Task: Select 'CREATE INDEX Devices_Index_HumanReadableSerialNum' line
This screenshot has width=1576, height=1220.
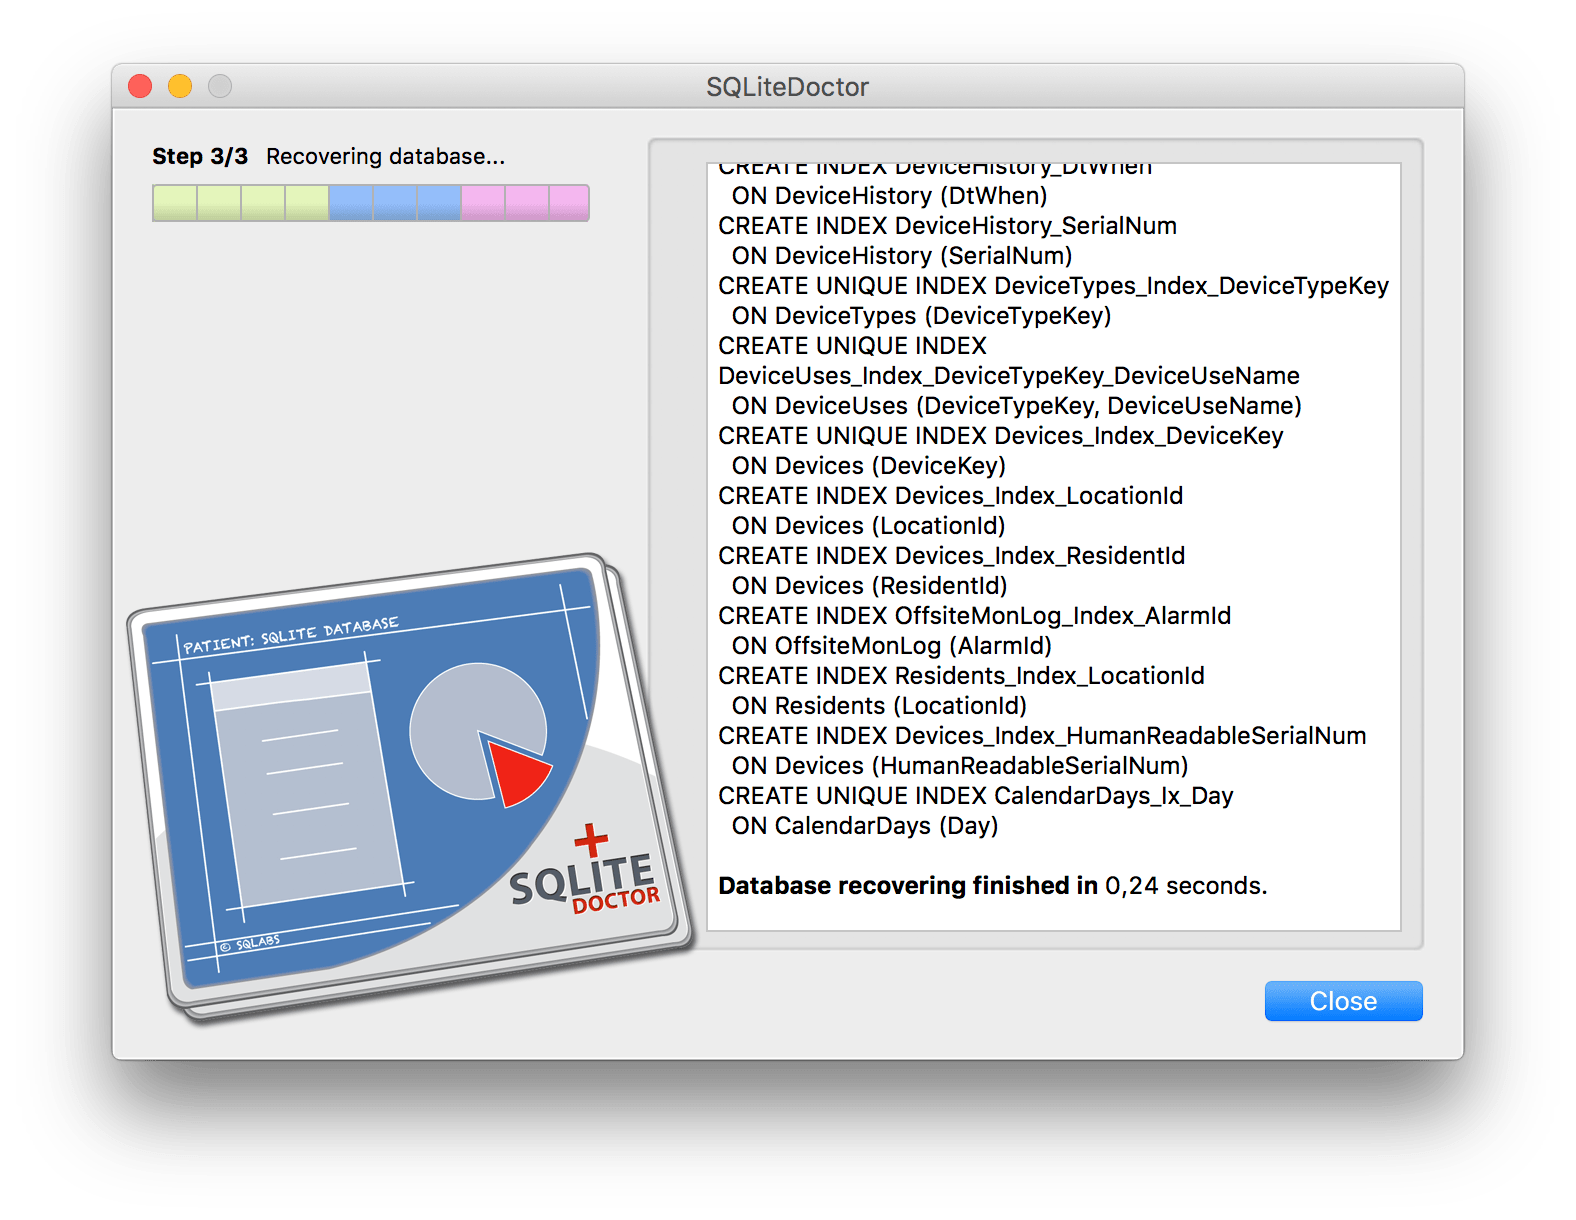Action: point(1043,736)
